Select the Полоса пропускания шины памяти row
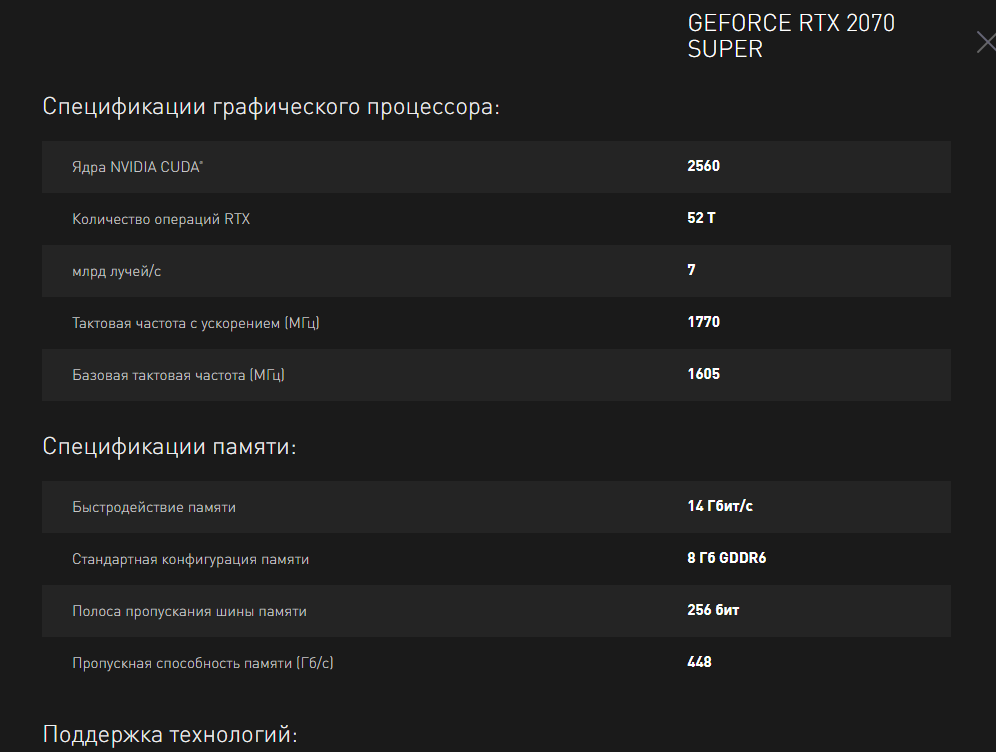The image size is (996, 752). 496,611
